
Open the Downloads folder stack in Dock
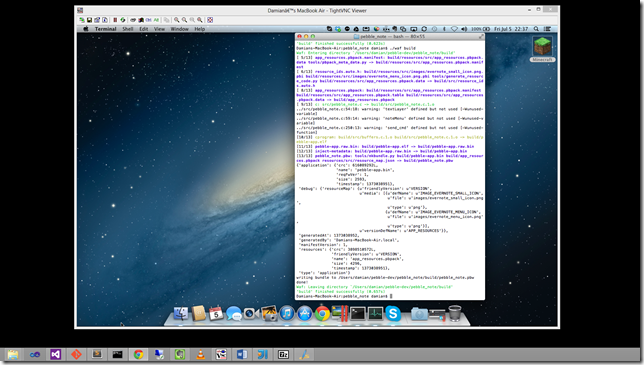(419, 314)
